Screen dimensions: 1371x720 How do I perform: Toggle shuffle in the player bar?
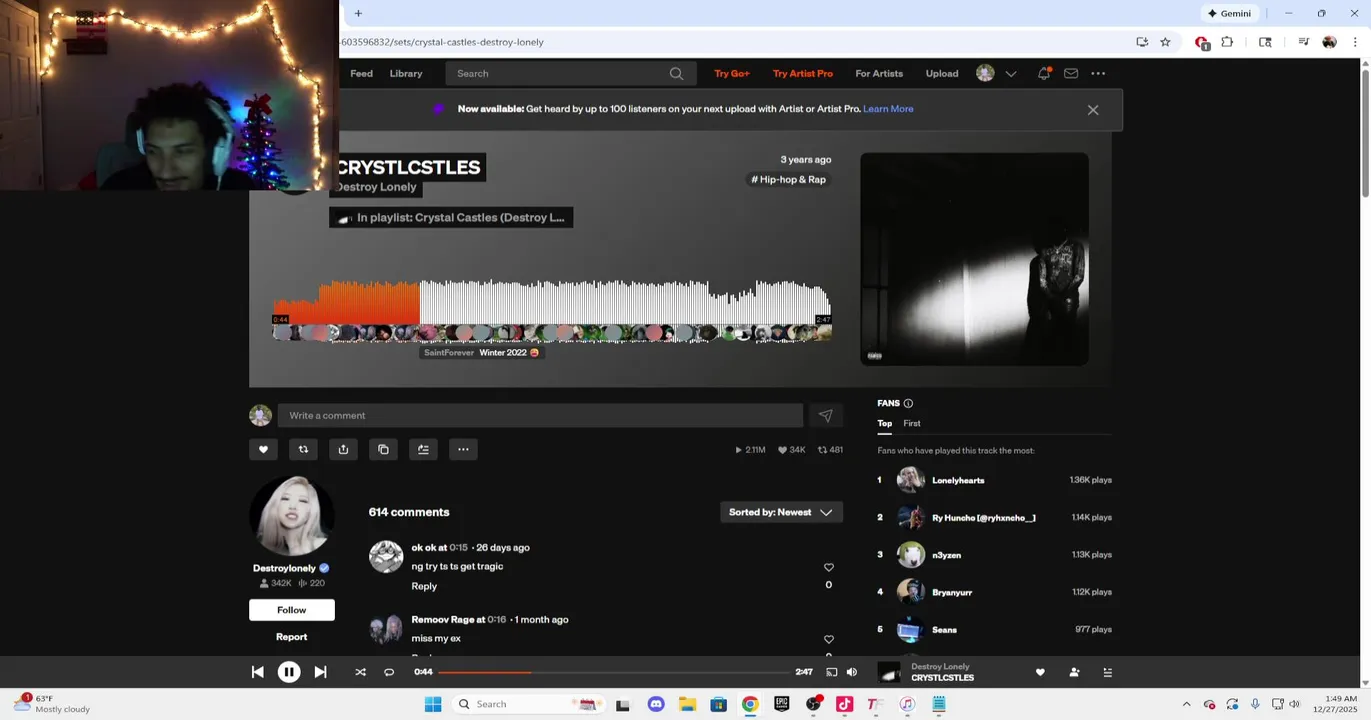pyautogui.click(x=360, y=673)
